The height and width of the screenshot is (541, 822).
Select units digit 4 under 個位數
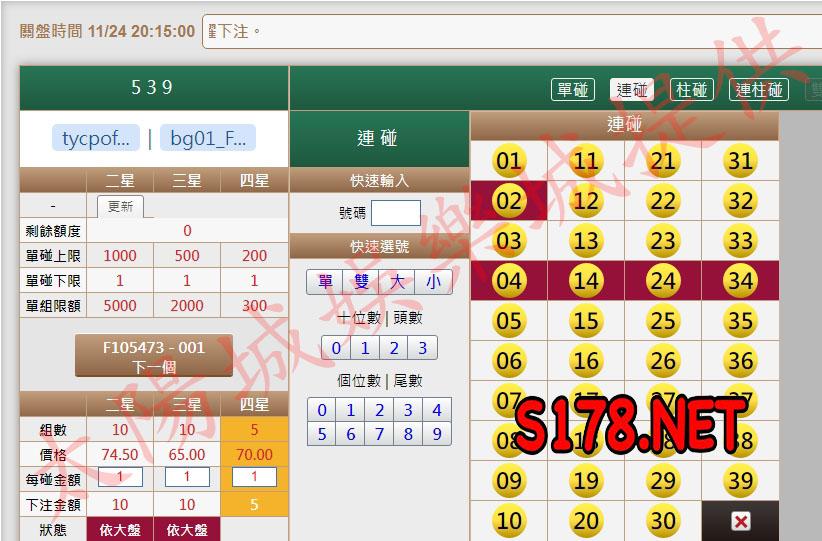pyautogui.click(x=437, y=410)
